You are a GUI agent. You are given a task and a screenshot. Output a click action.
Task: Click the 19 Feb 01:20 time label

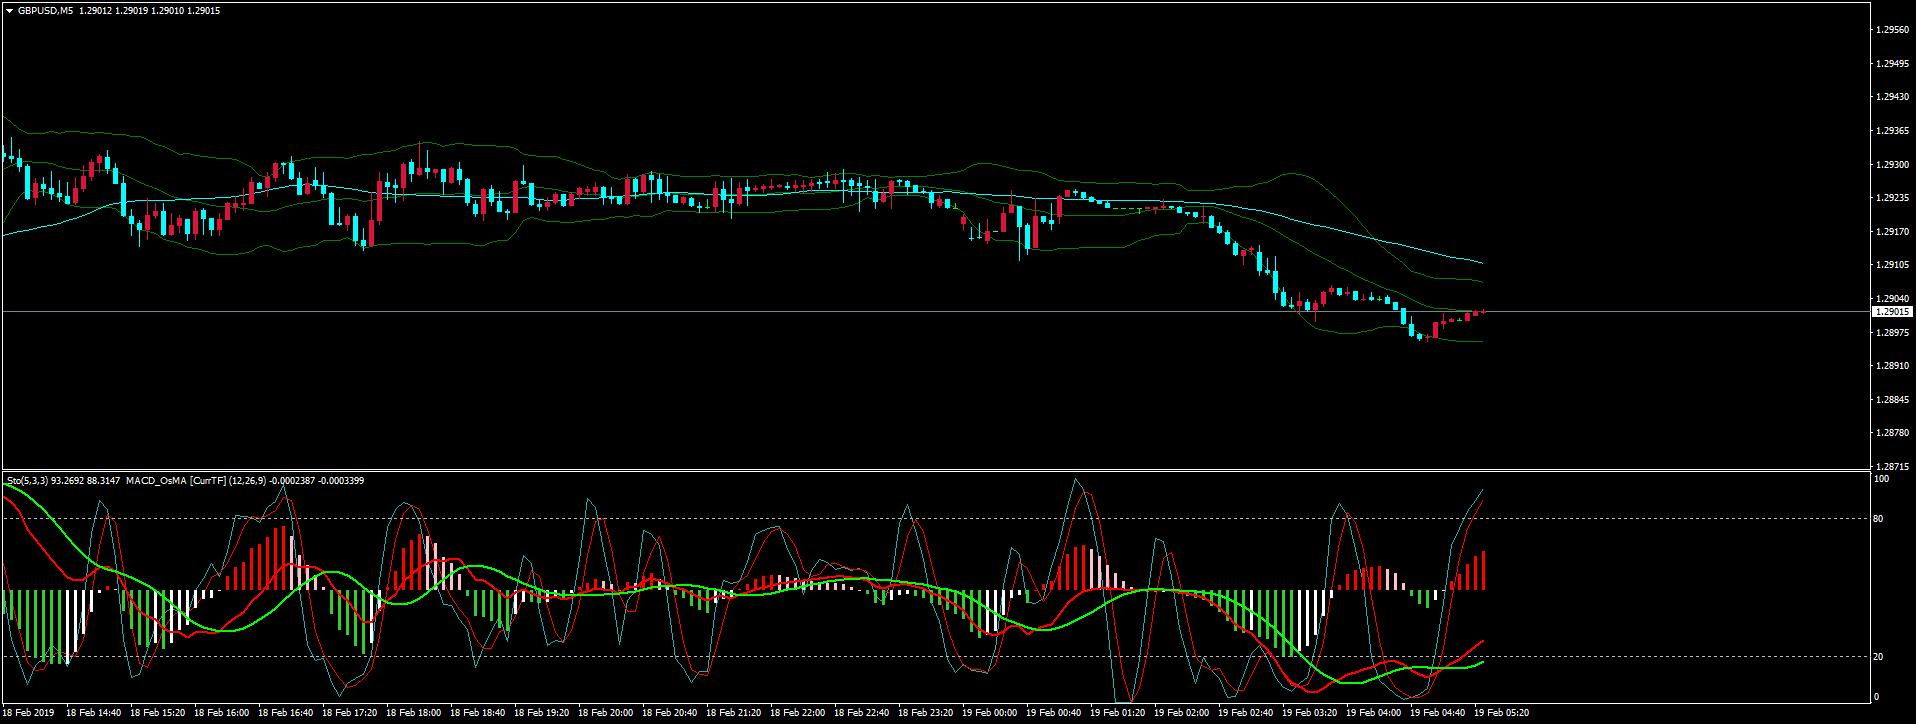1117,714
